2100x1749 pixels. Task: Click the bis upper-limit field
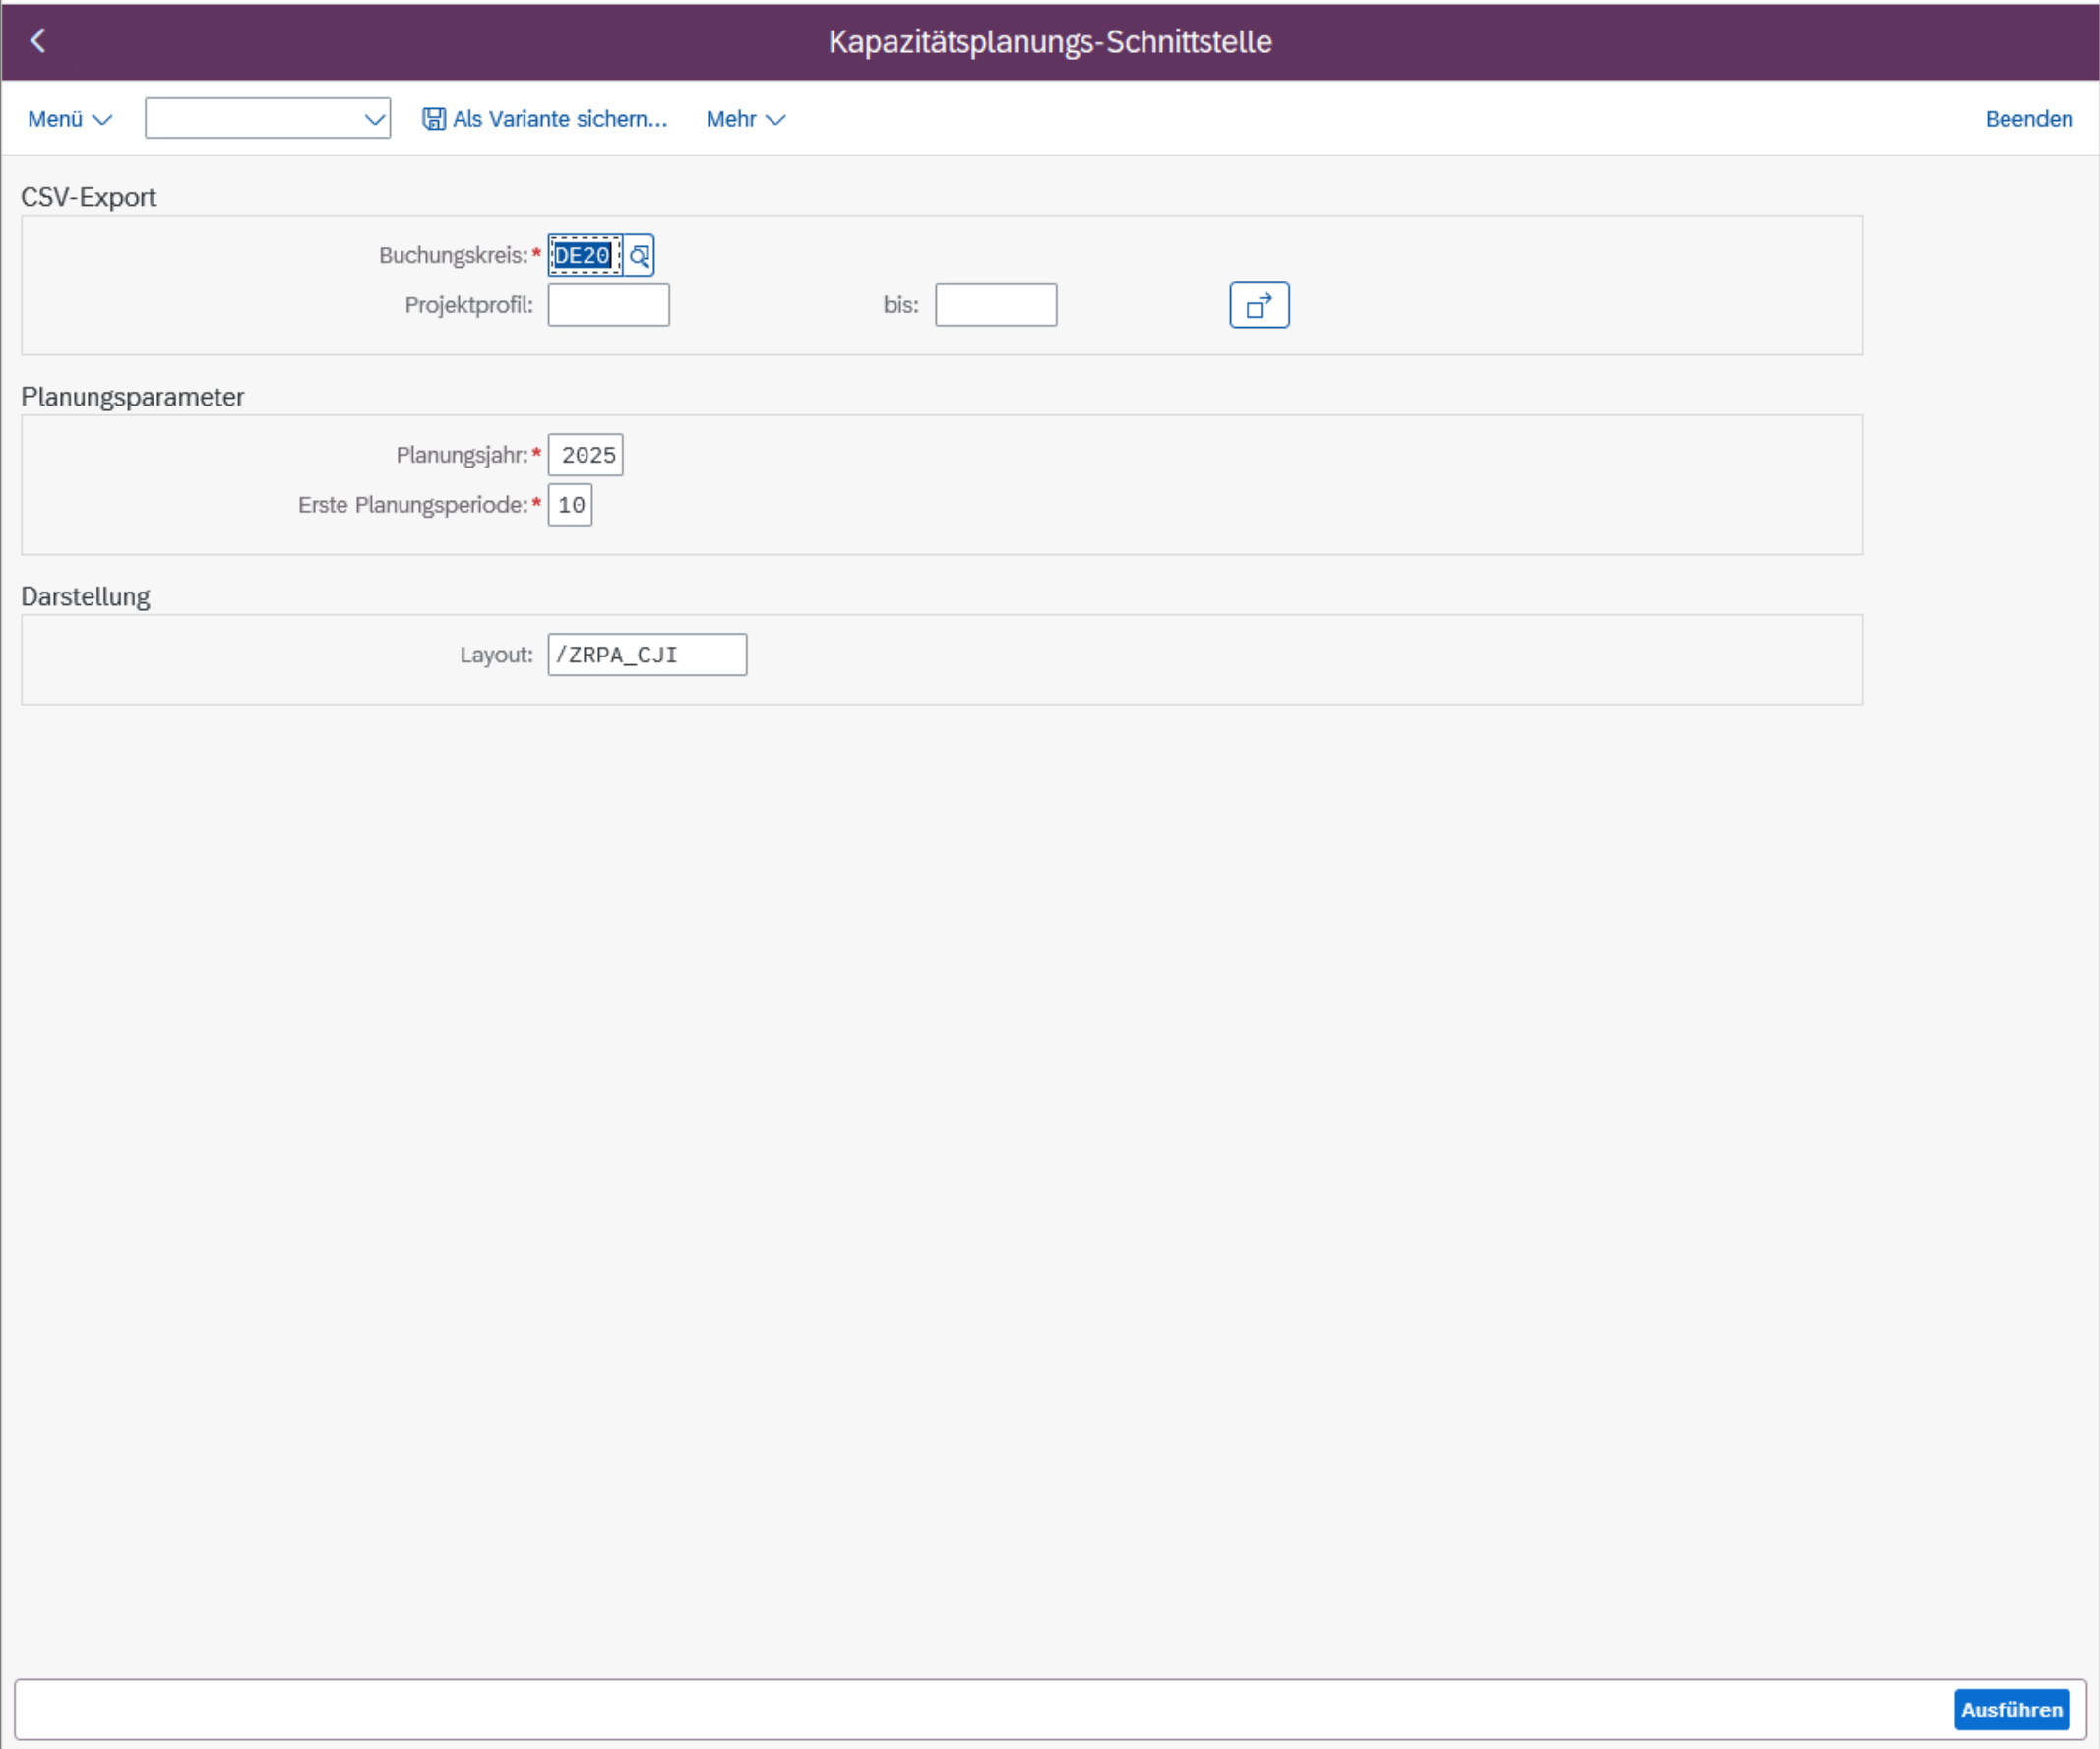(995, 305)
